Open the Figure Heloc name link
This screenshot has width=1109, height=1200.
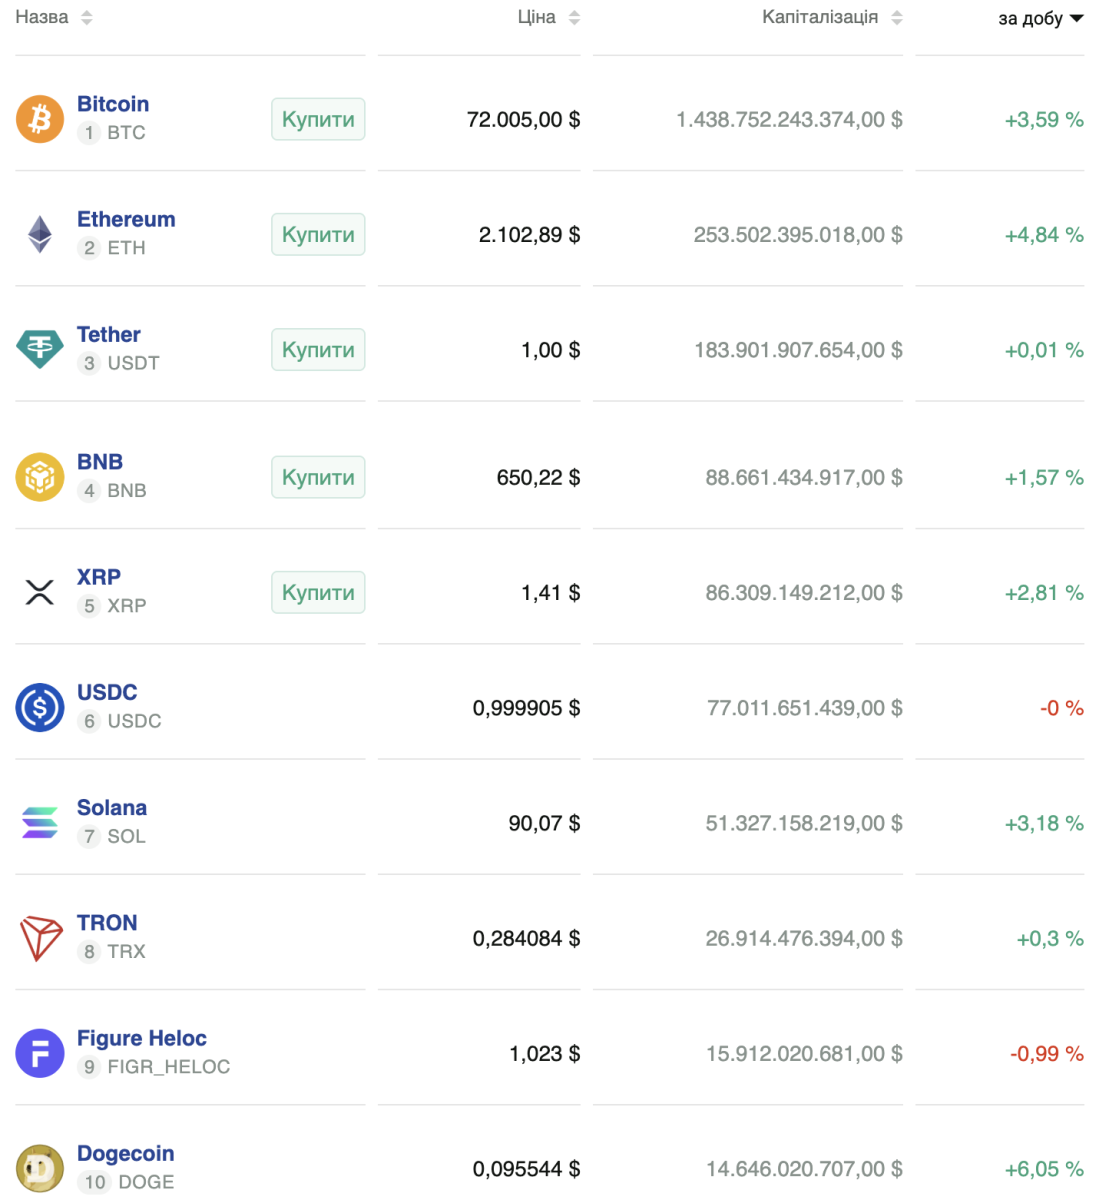click(142, 1039)
